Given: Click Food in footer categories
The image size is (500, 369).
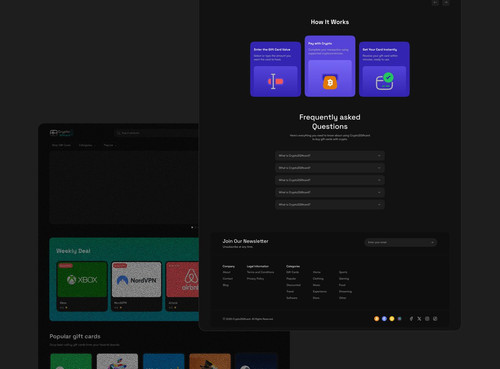Looking at the screenshot, I should (342, 285).
